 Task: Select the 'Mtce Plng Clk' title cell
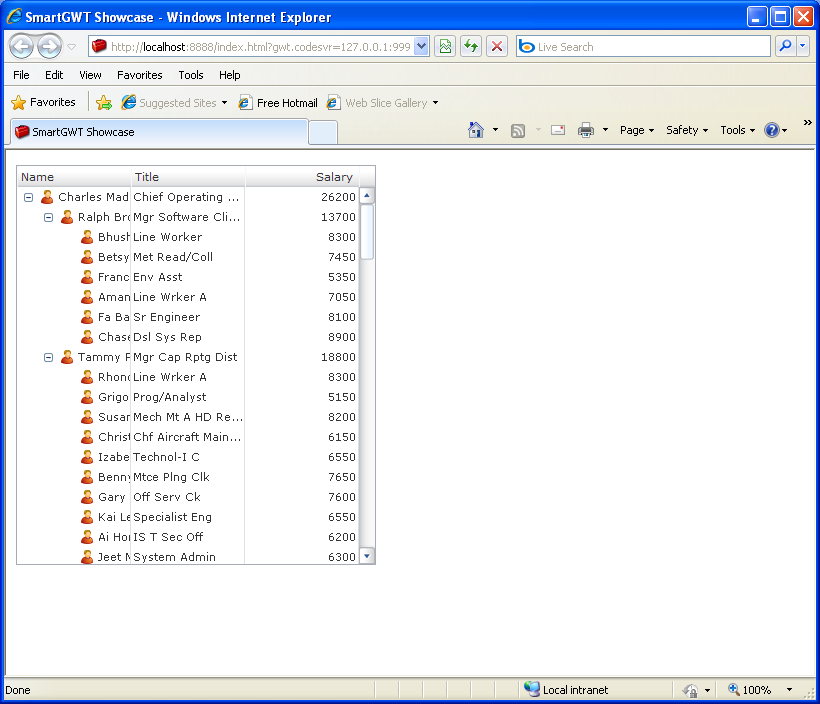click(x=188, y=477)
